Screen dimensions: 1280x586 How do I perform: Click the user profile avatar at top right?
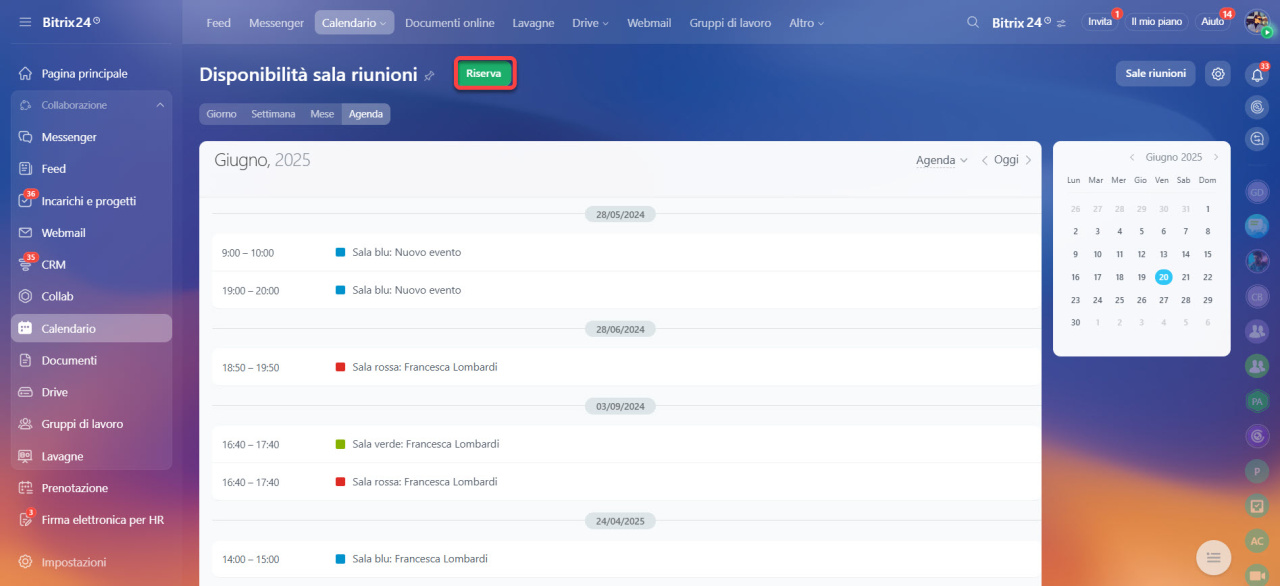pyautogui.click(x=1257, y=22)
